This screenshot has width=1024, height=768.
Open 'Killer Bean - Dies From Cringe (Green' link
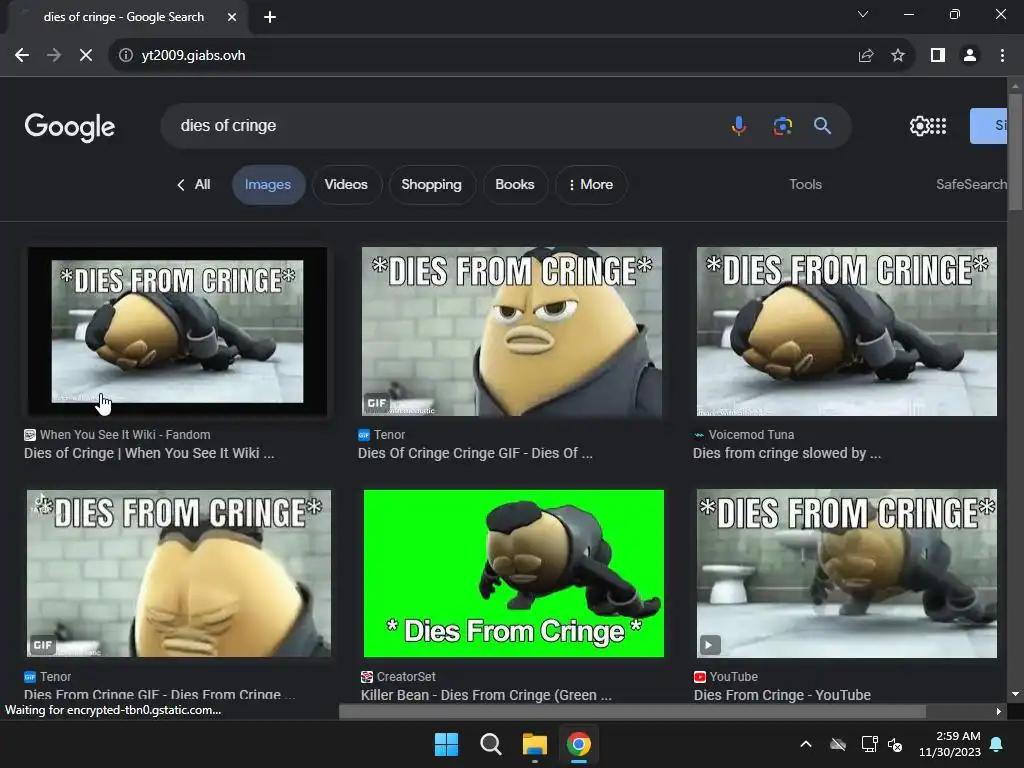(x=487, y=695)
